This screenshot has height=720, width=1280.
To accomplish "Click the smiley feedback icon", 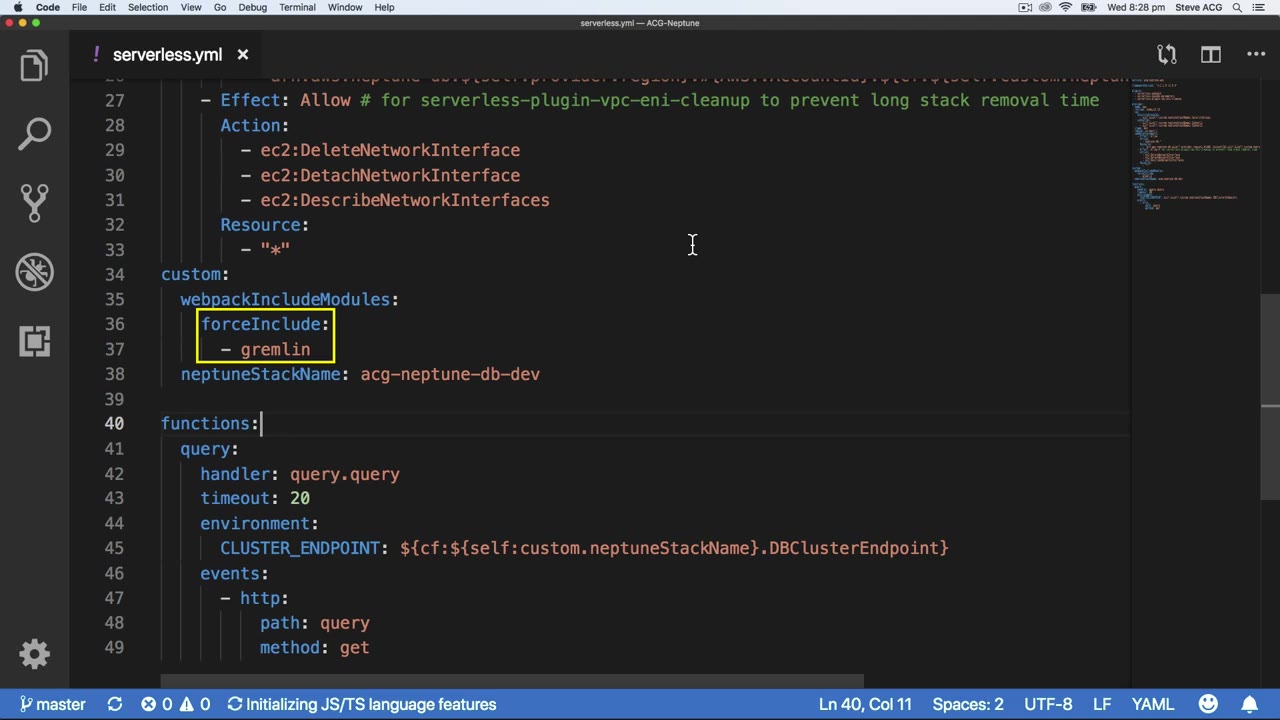I will [x=1208, y=704].
